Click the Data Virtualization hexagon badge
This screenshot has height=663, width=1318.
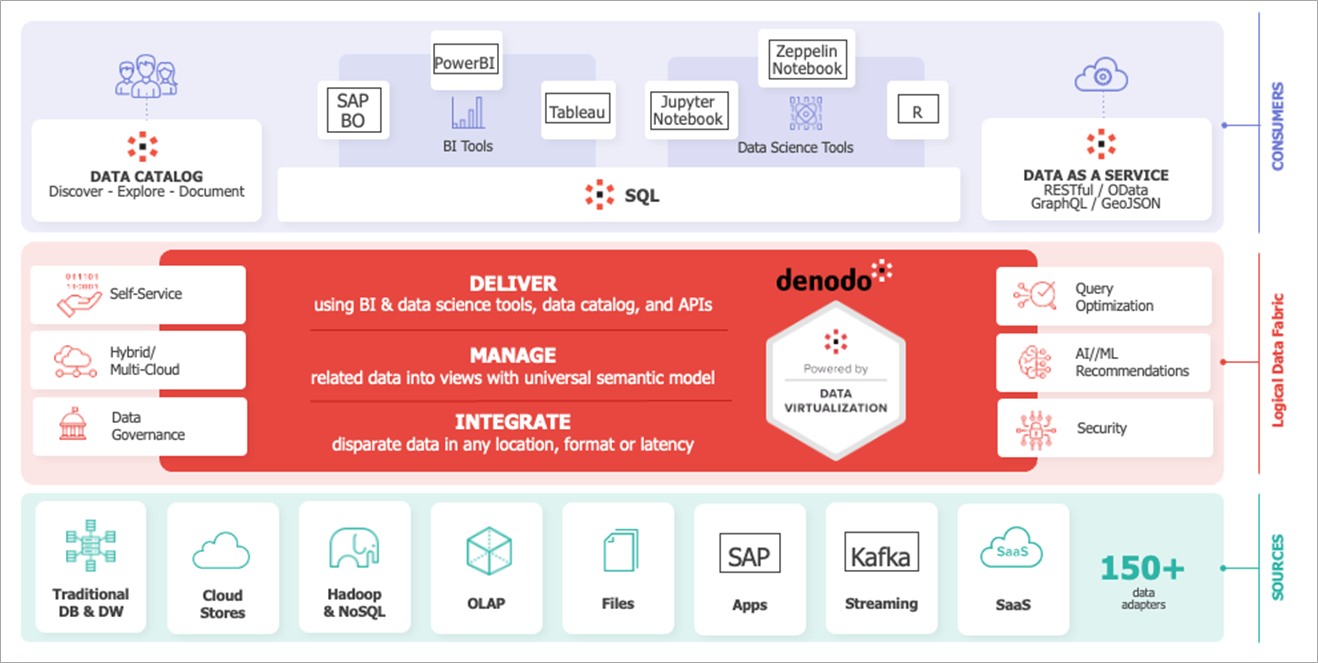coord(835,381)
